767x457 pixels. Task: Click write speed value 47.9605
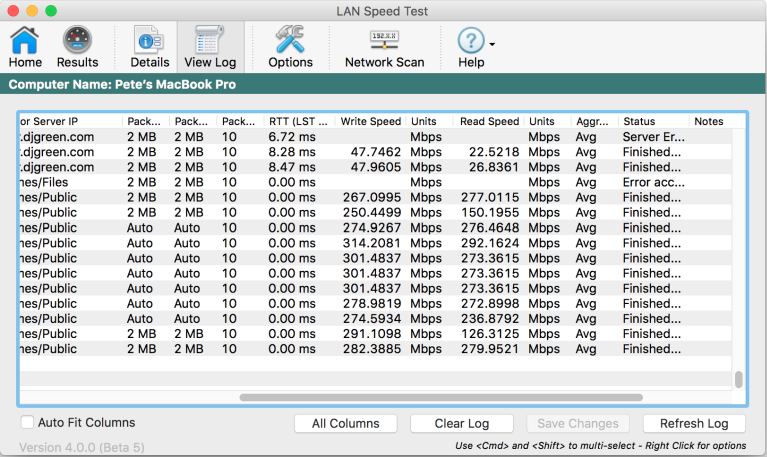pyautogui.click(x=376, y=167)
